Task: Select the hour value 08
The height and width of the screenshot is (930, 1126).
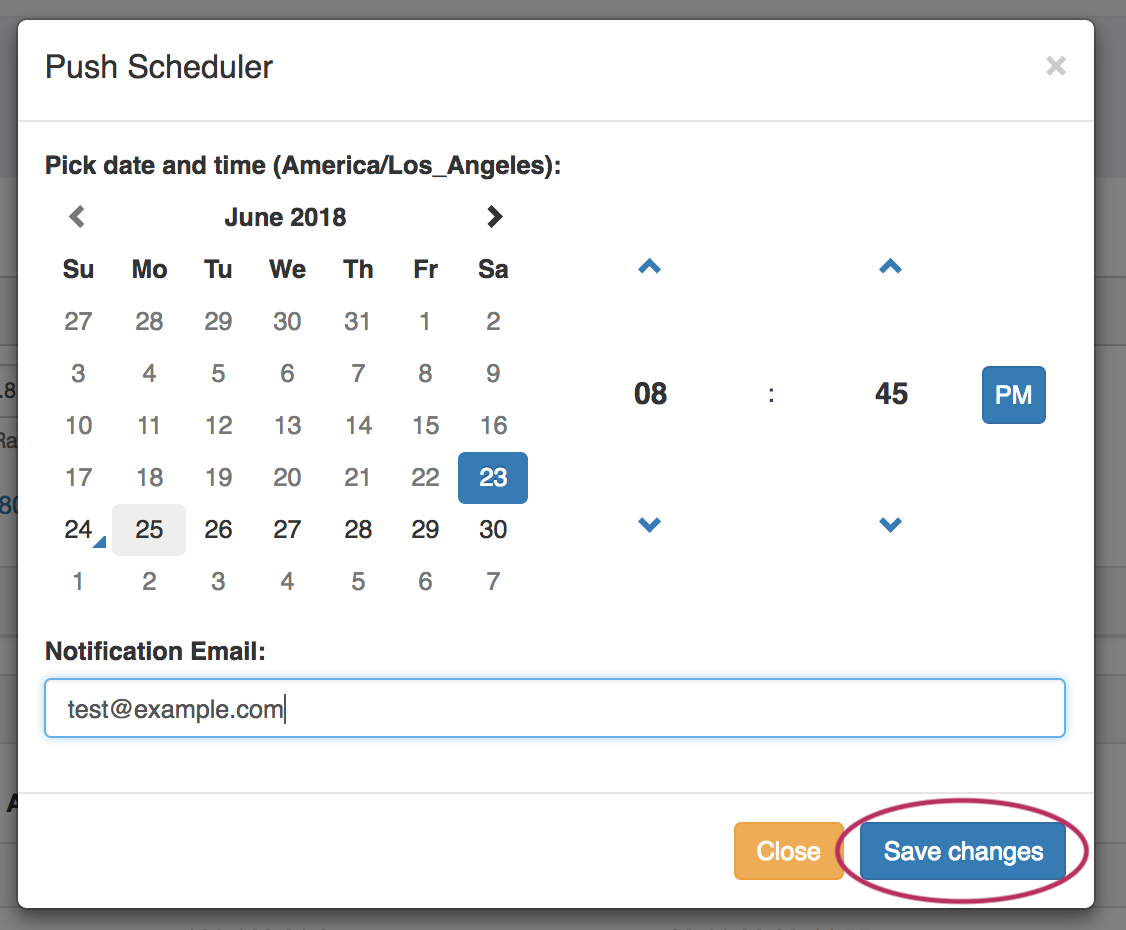Action: tap(650, 394)
